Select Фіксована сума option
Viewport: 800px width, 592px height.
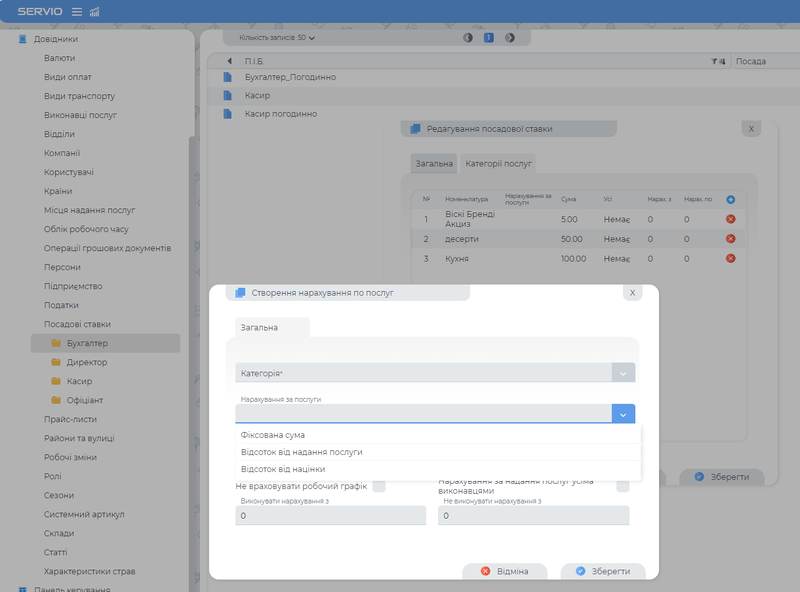click(273, 435)
